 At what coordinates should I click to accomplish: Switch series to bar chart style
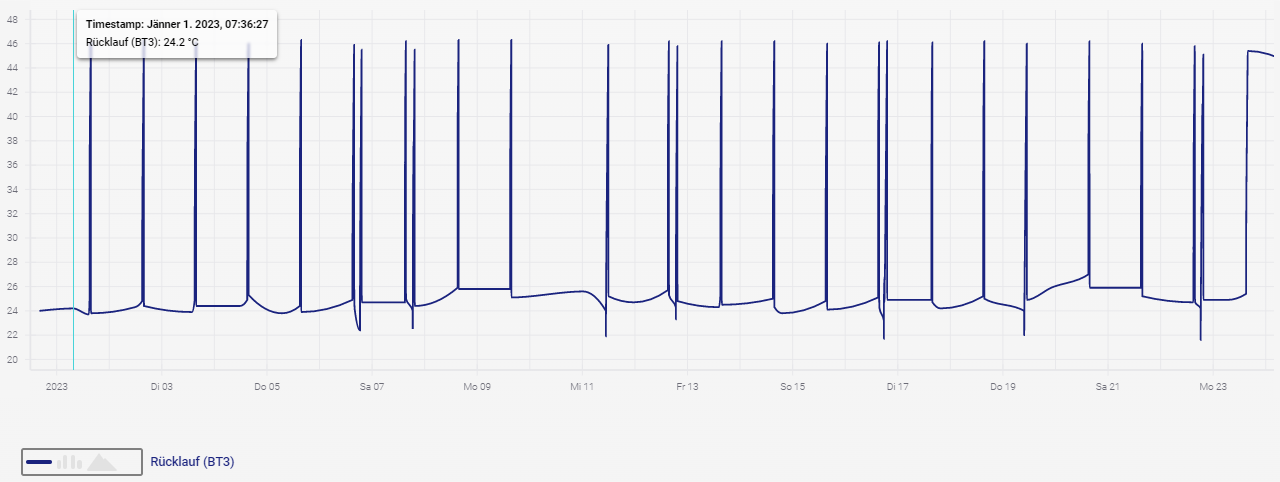(x=69, y=462)
